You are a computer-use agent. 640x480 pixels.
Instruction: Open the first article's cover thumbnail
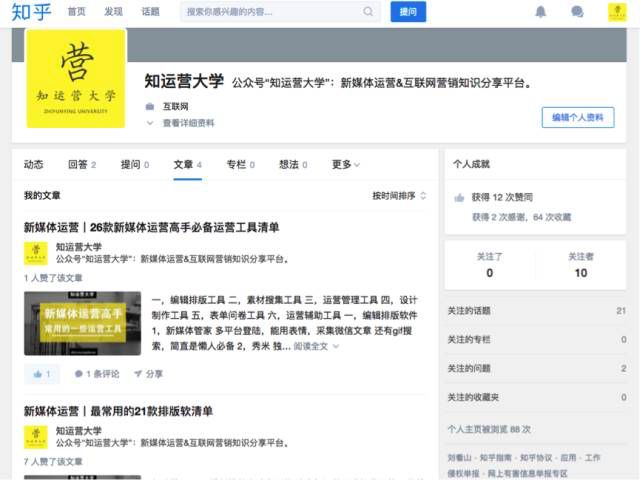(82, 323)
